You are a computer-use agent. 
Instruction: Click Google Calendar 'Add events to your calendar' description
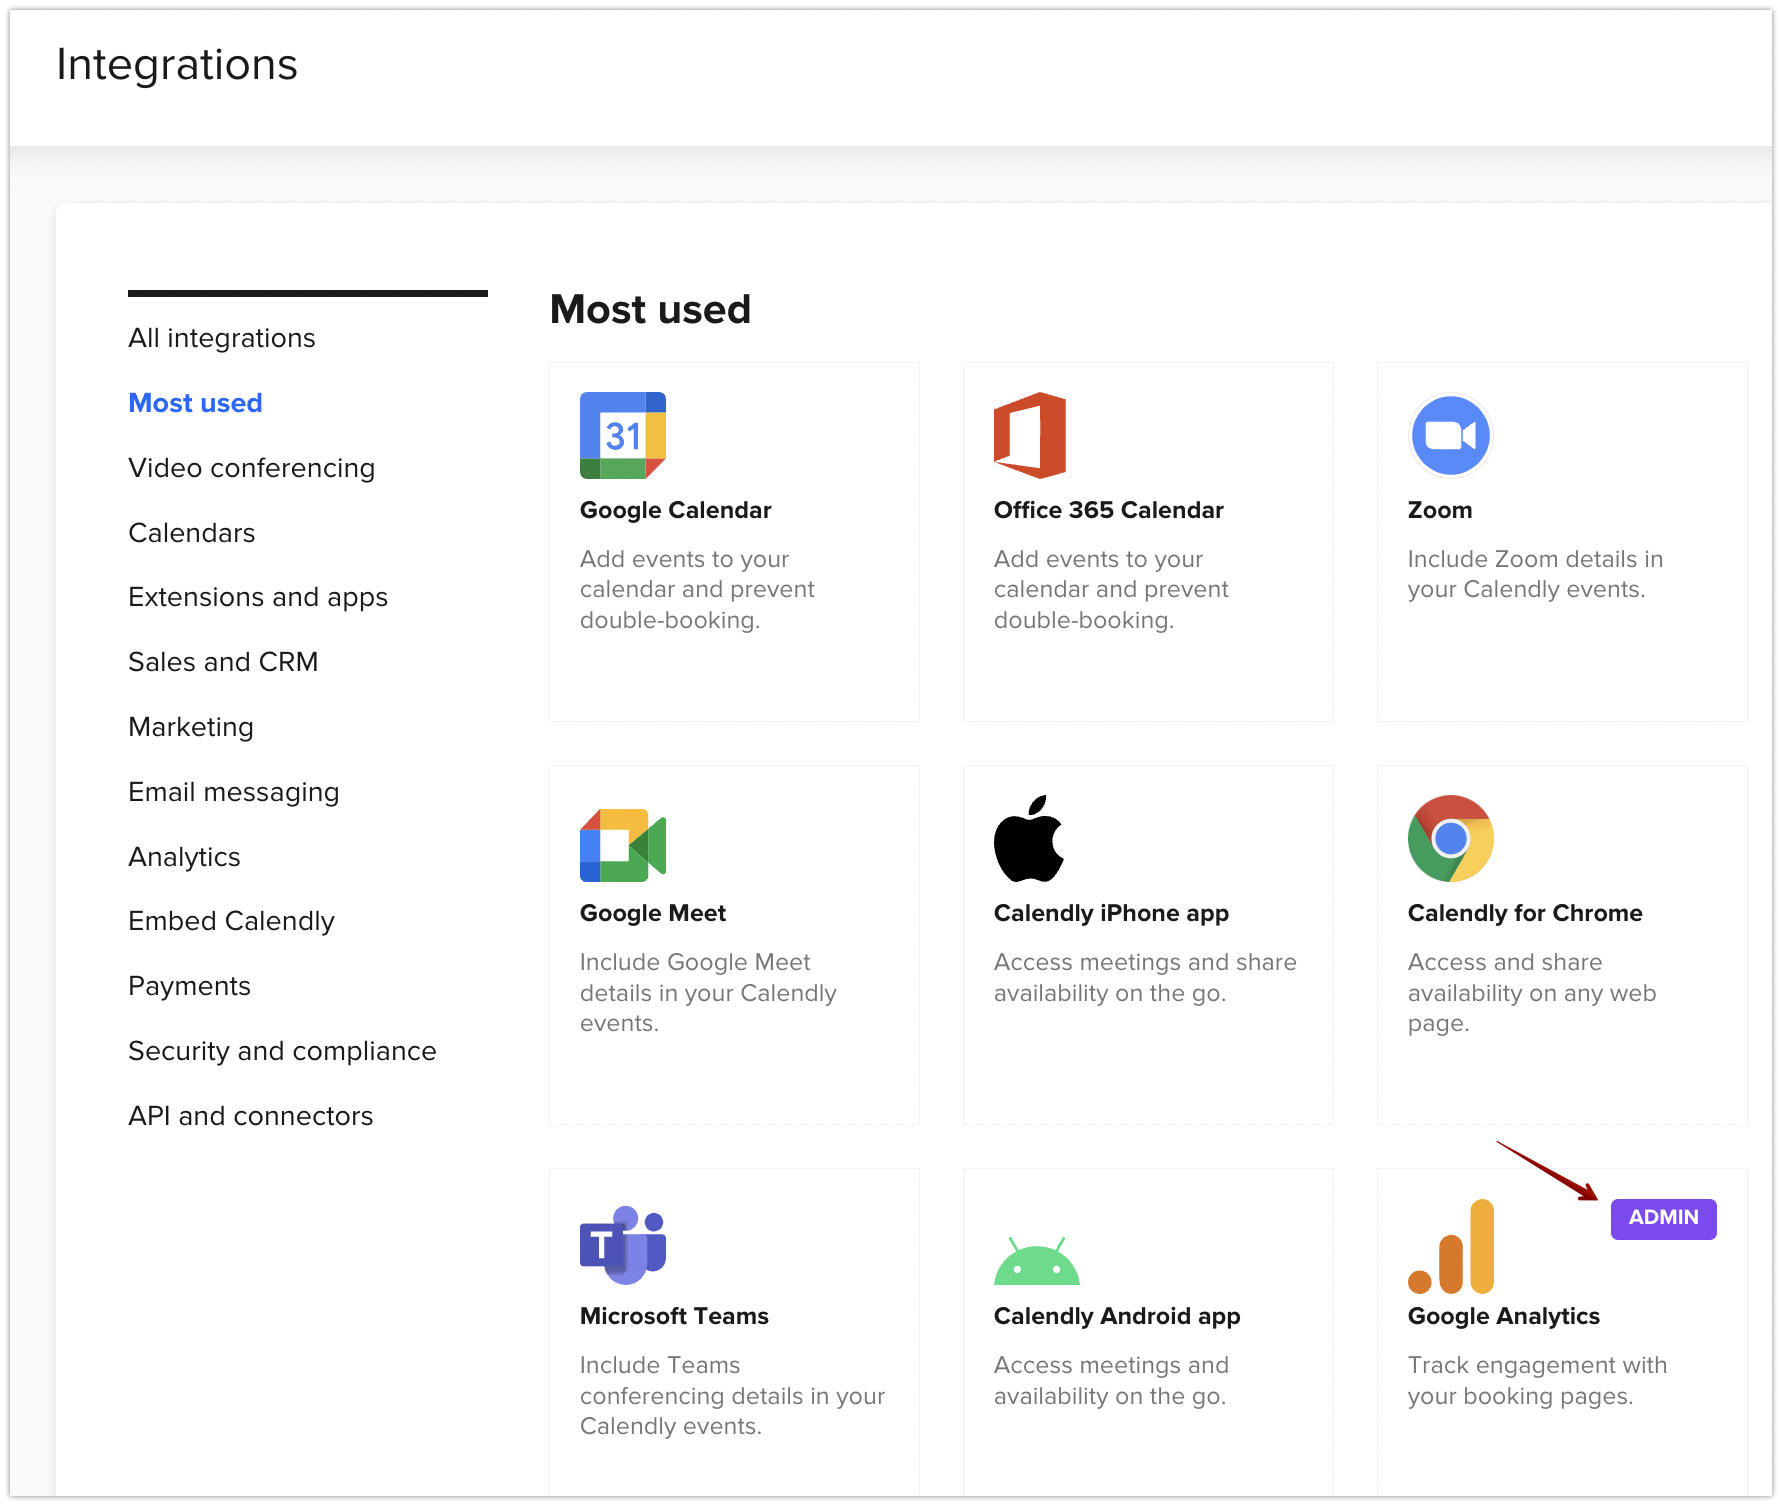[697, 589]
